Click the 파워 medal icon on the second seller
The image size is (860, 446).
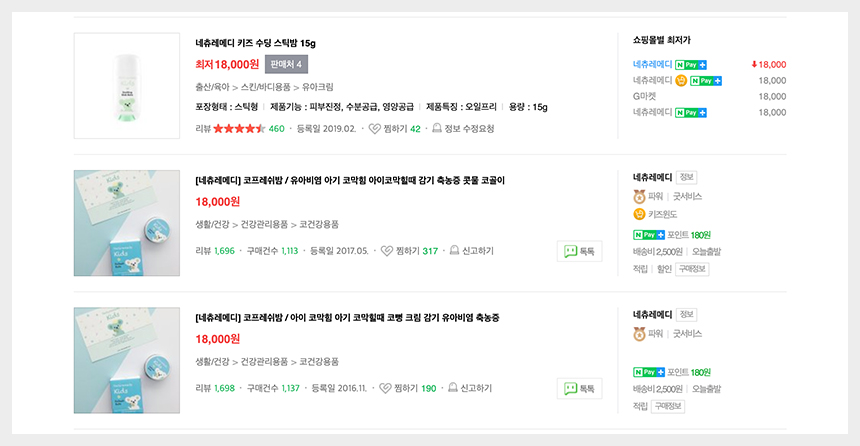[x=639, y=196]
